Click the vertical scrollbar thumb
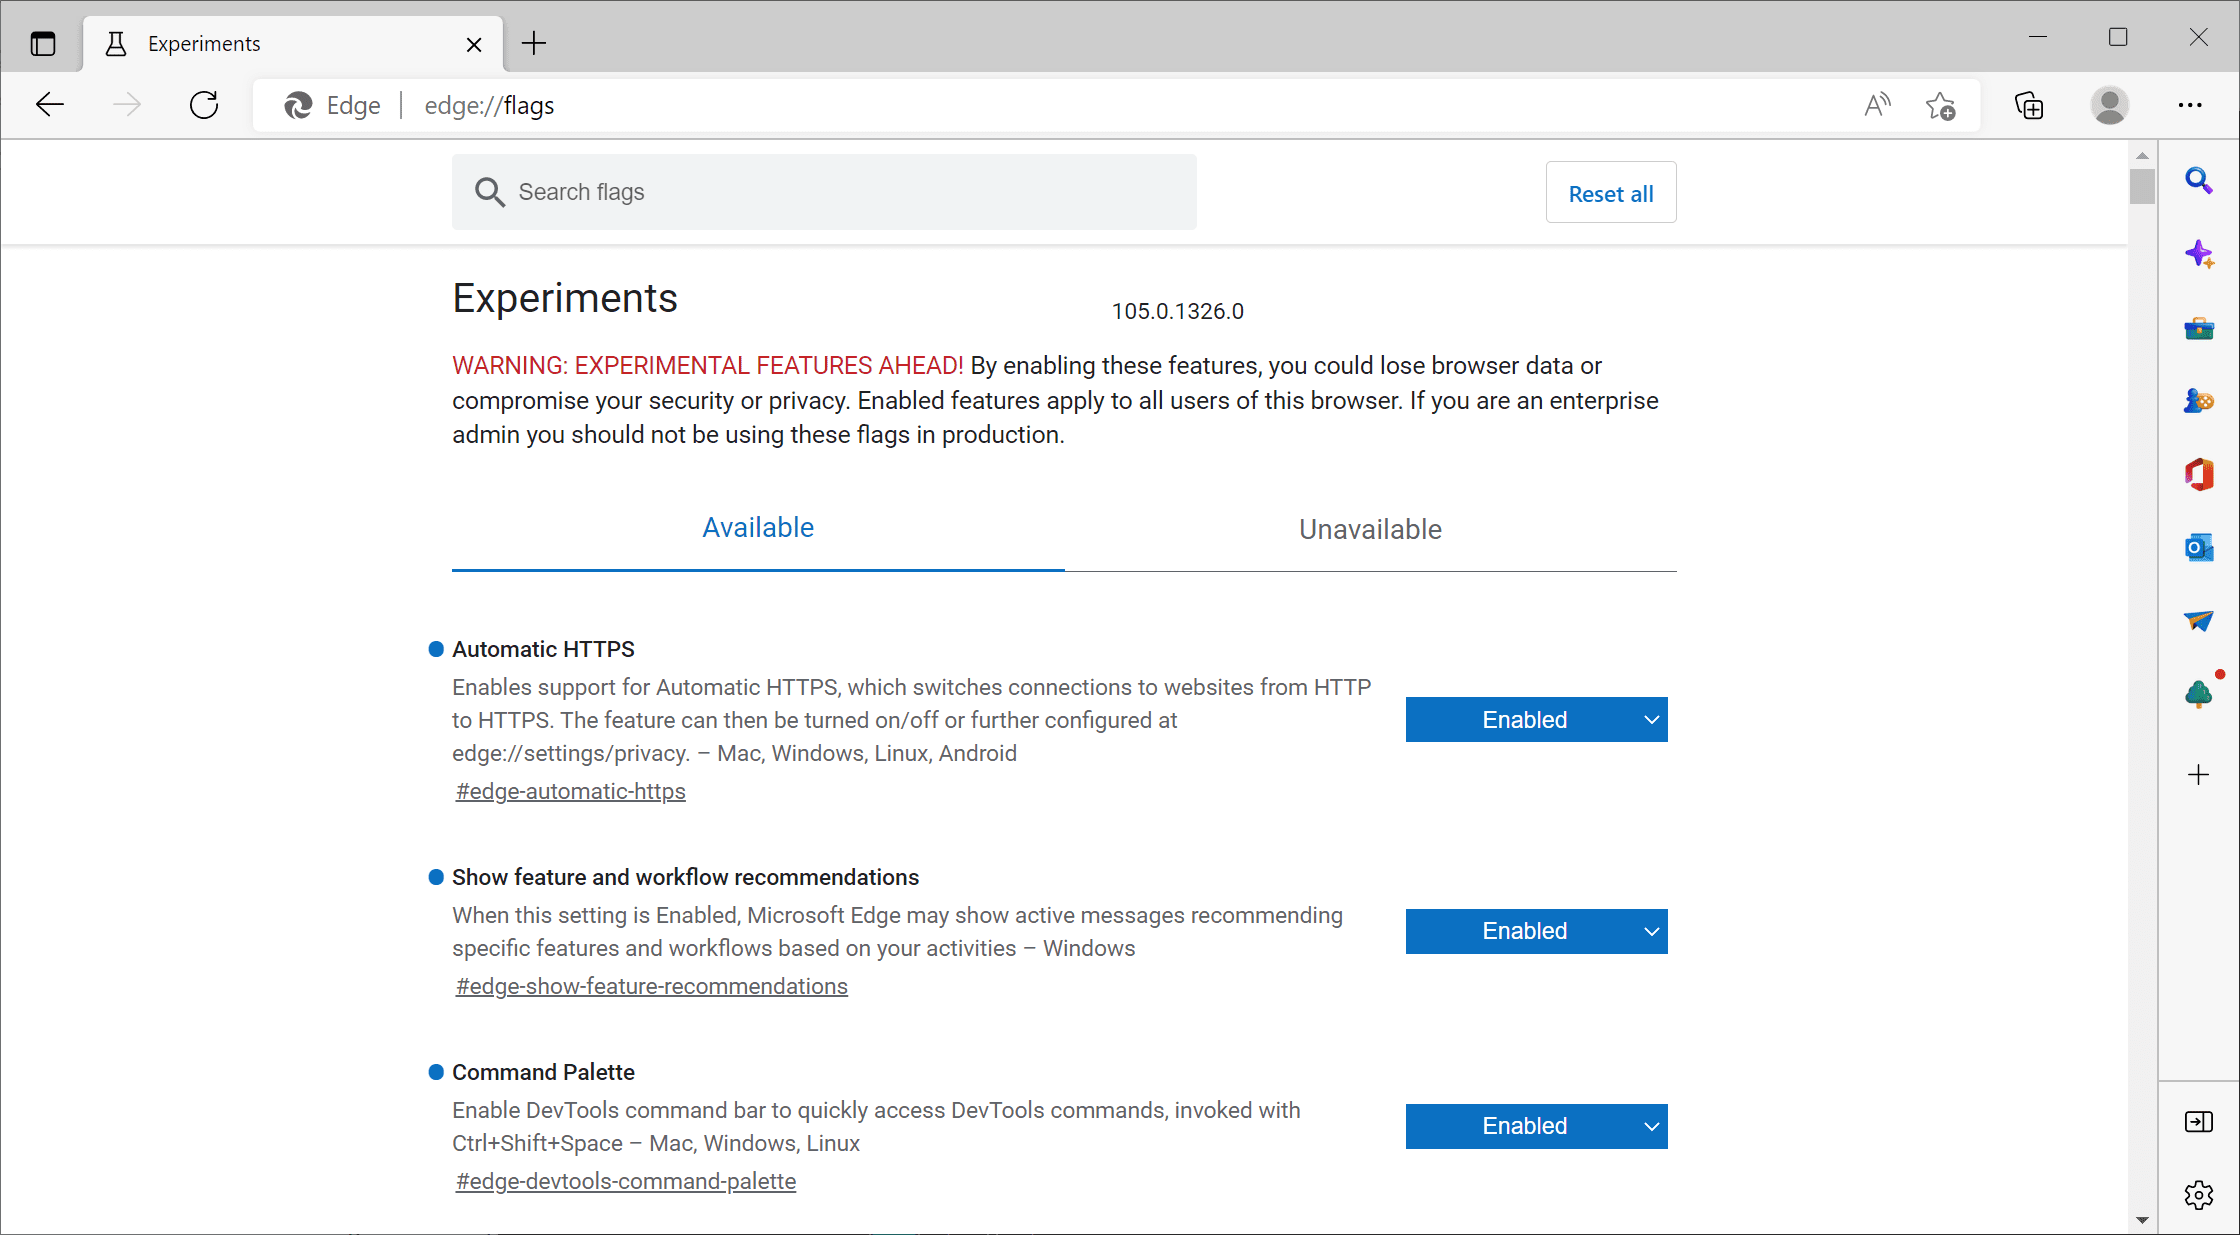2240x1235 pixels. (x=2141, y=186)
